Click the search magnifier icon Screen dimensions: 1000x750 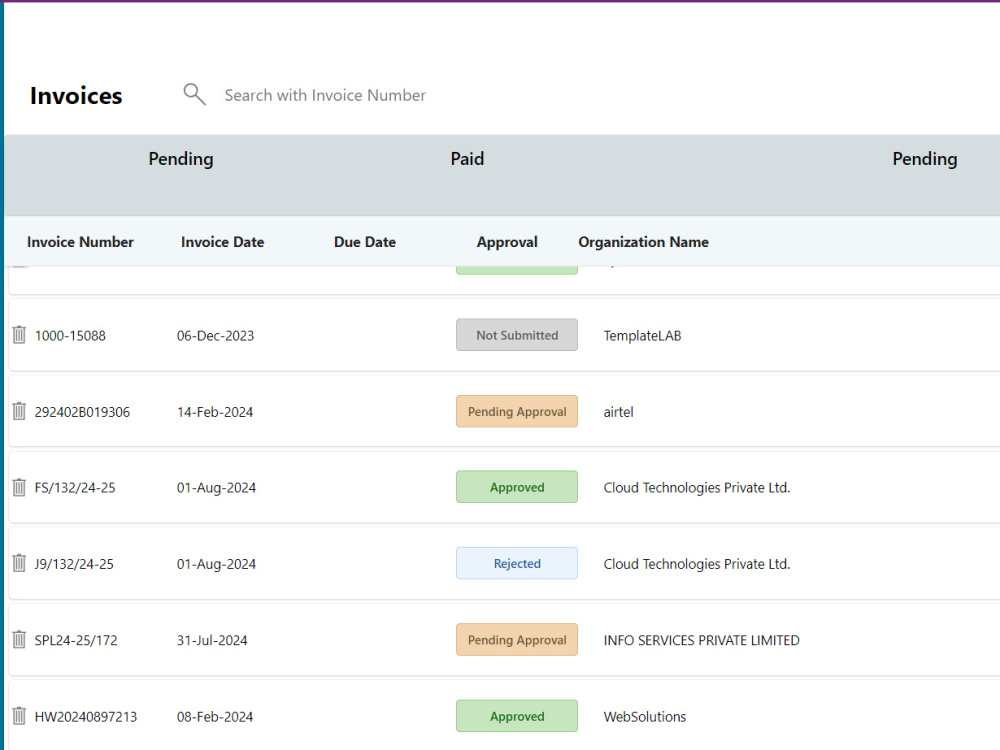[194, 93]
